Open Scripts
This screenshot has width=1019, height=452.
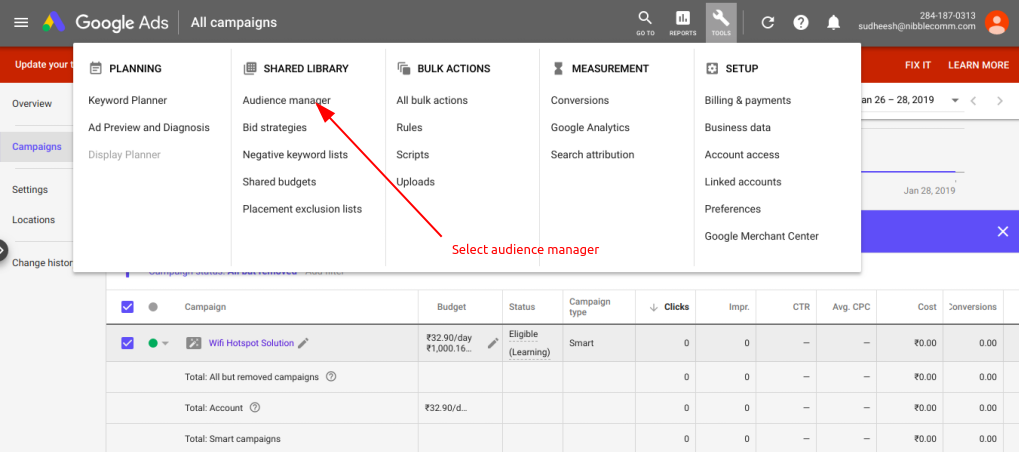(x=413, y=155)
